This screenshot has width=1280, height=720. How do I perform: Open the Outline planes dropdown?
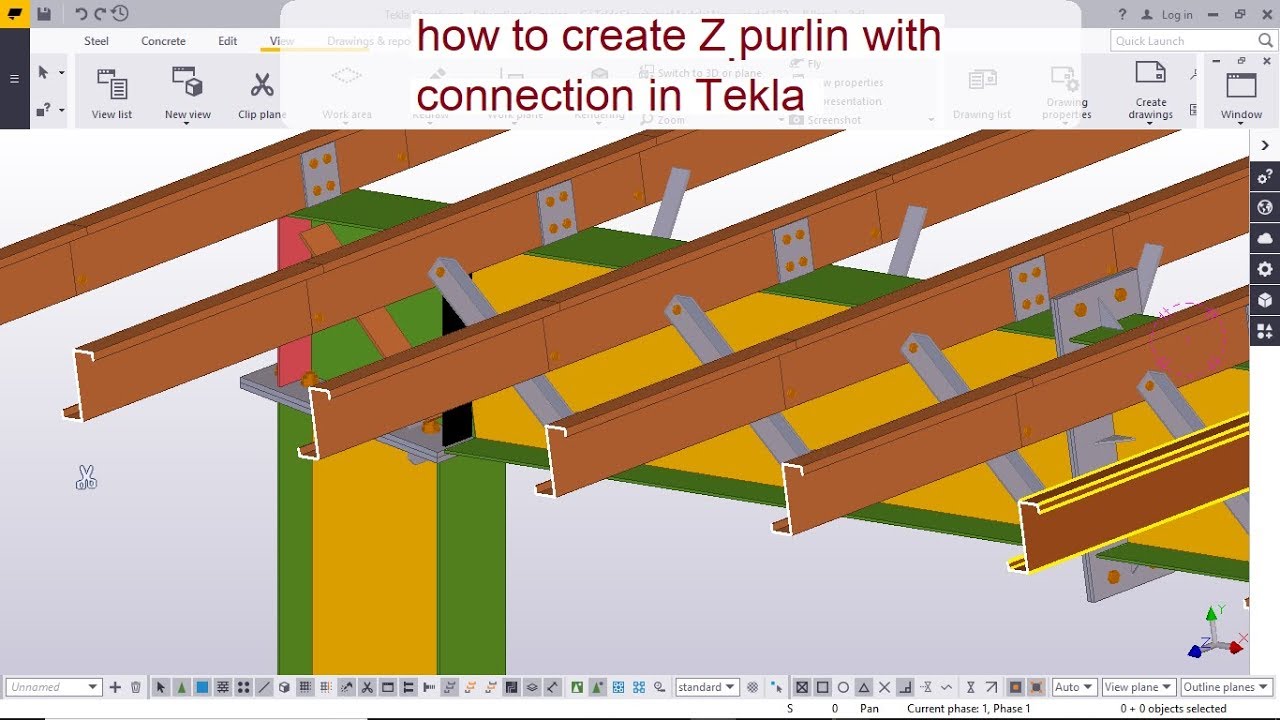click(1225, 687)
